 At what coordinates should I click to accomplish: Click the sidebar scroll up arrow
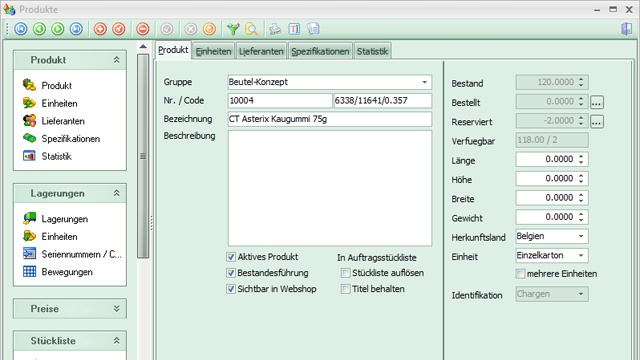click(143, 47)
